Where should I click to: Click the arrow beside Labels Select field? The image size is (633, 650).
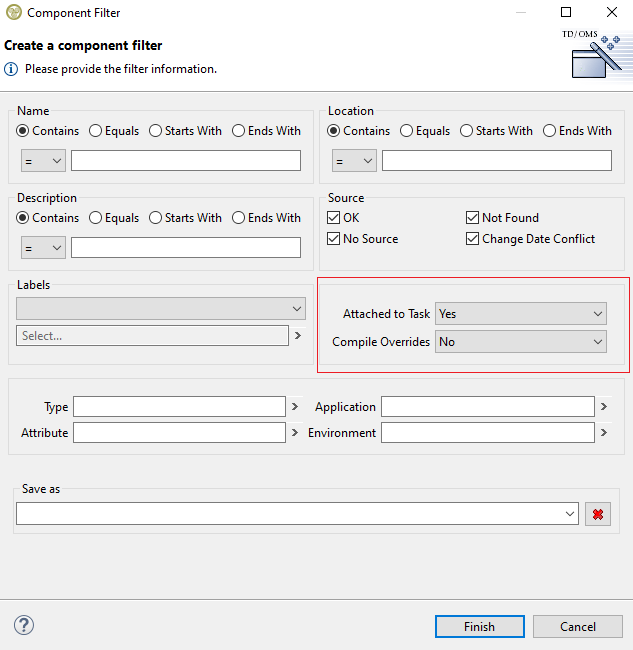click(298, 336)
